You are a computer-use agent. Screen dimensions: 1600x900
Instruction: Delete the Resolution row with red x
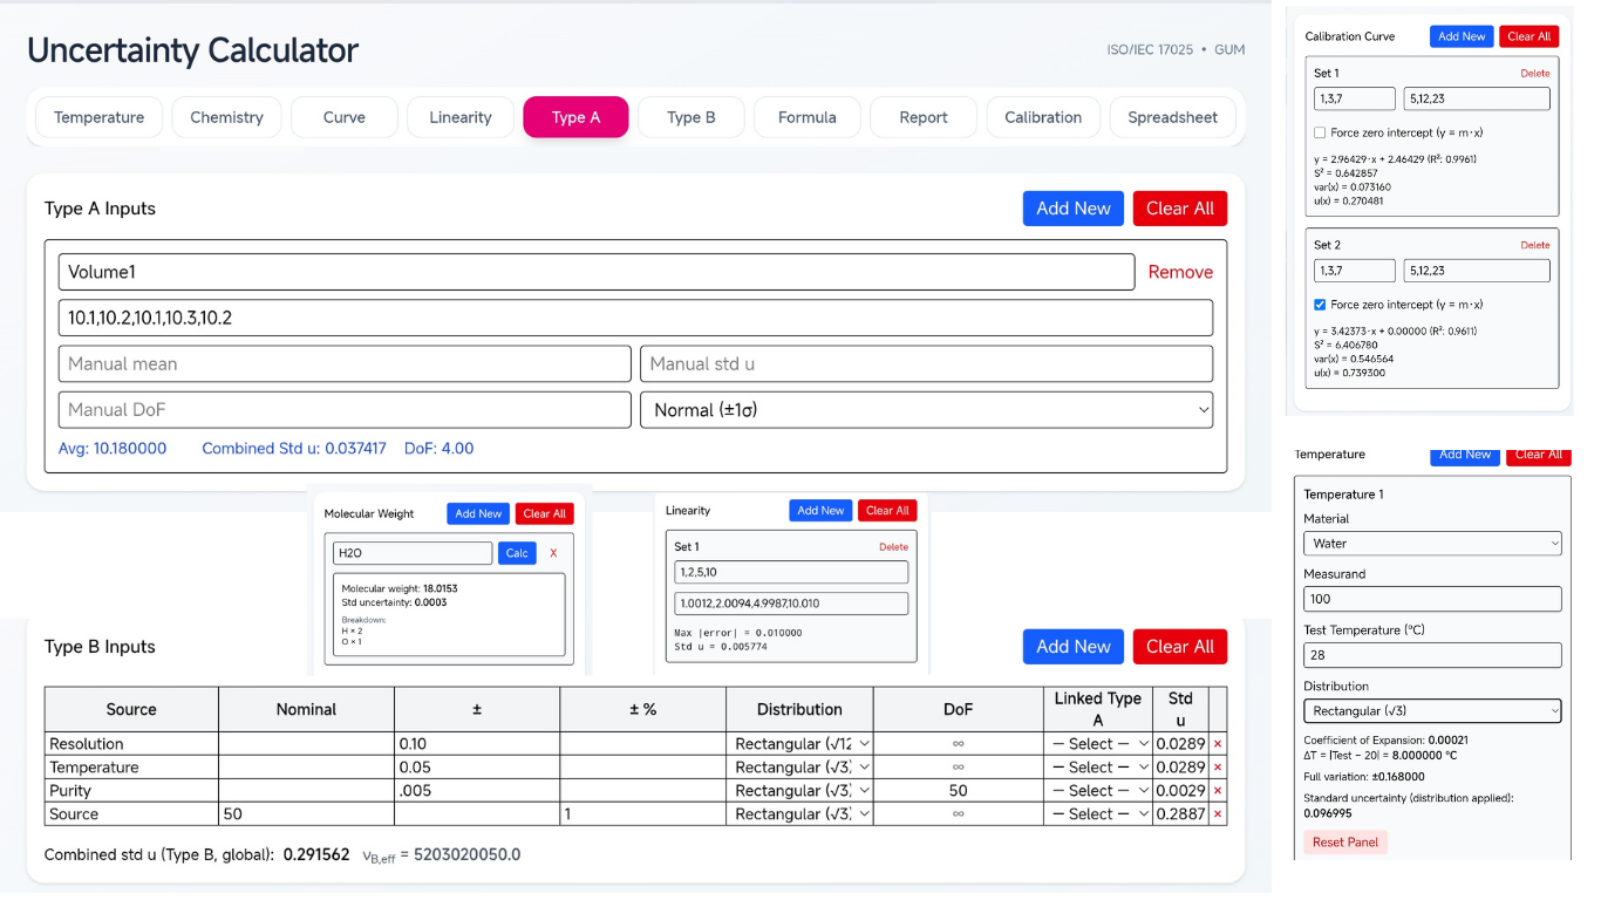(x=1217, y=744)
